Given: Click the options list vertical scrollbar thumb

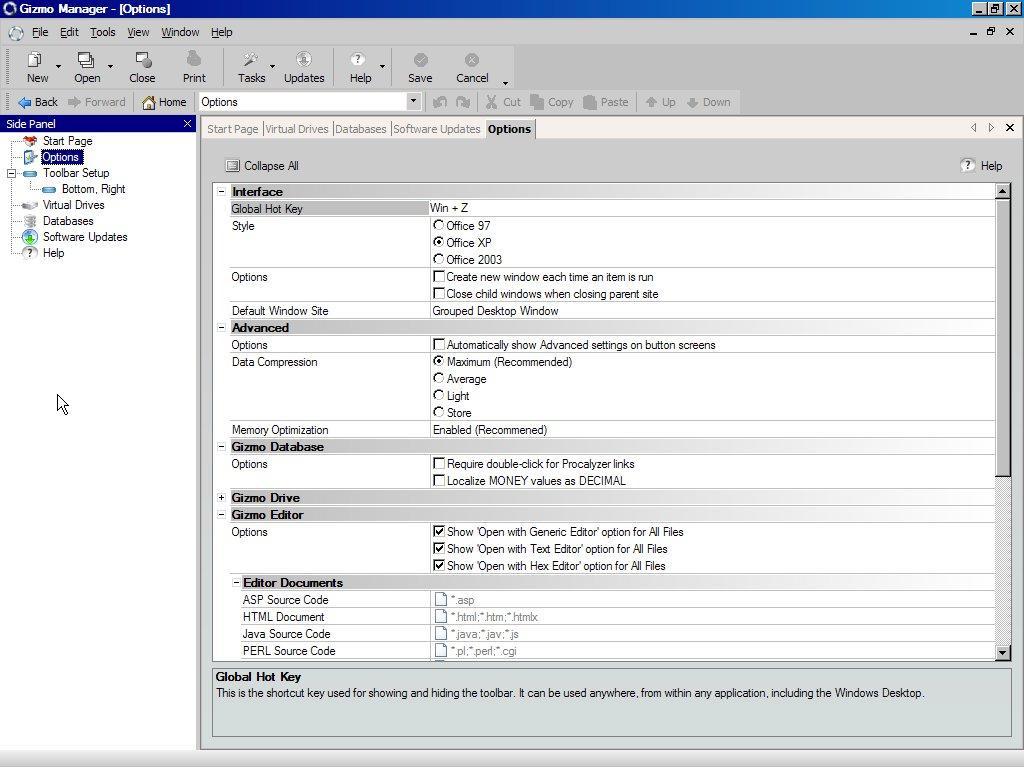Looking at the screenshot, I should [1003, 336].
